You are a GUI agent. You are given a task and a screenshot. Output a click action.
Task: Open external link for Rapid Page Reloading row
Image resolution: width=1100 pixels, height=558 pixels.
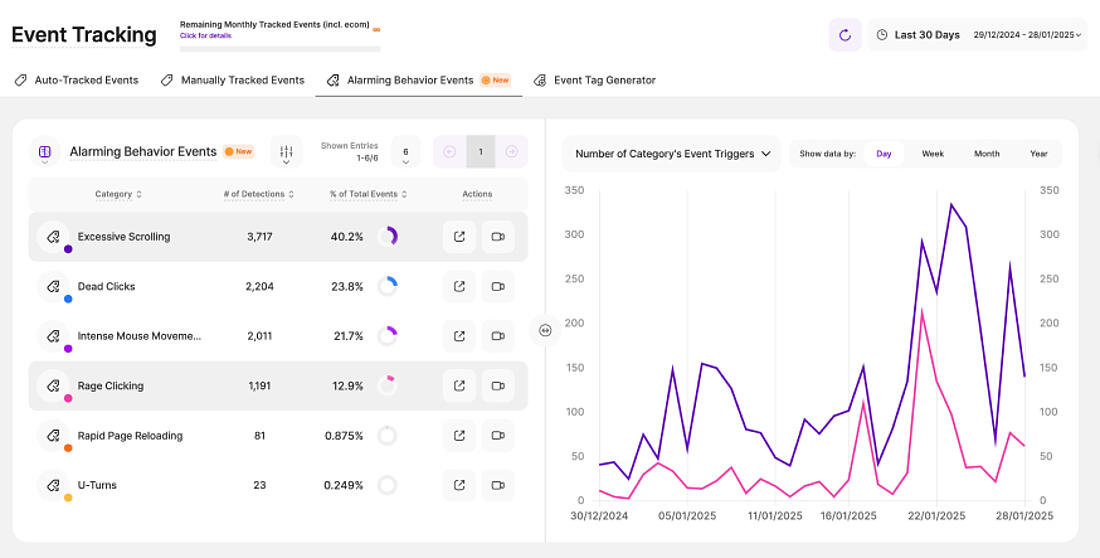(460, 435)
